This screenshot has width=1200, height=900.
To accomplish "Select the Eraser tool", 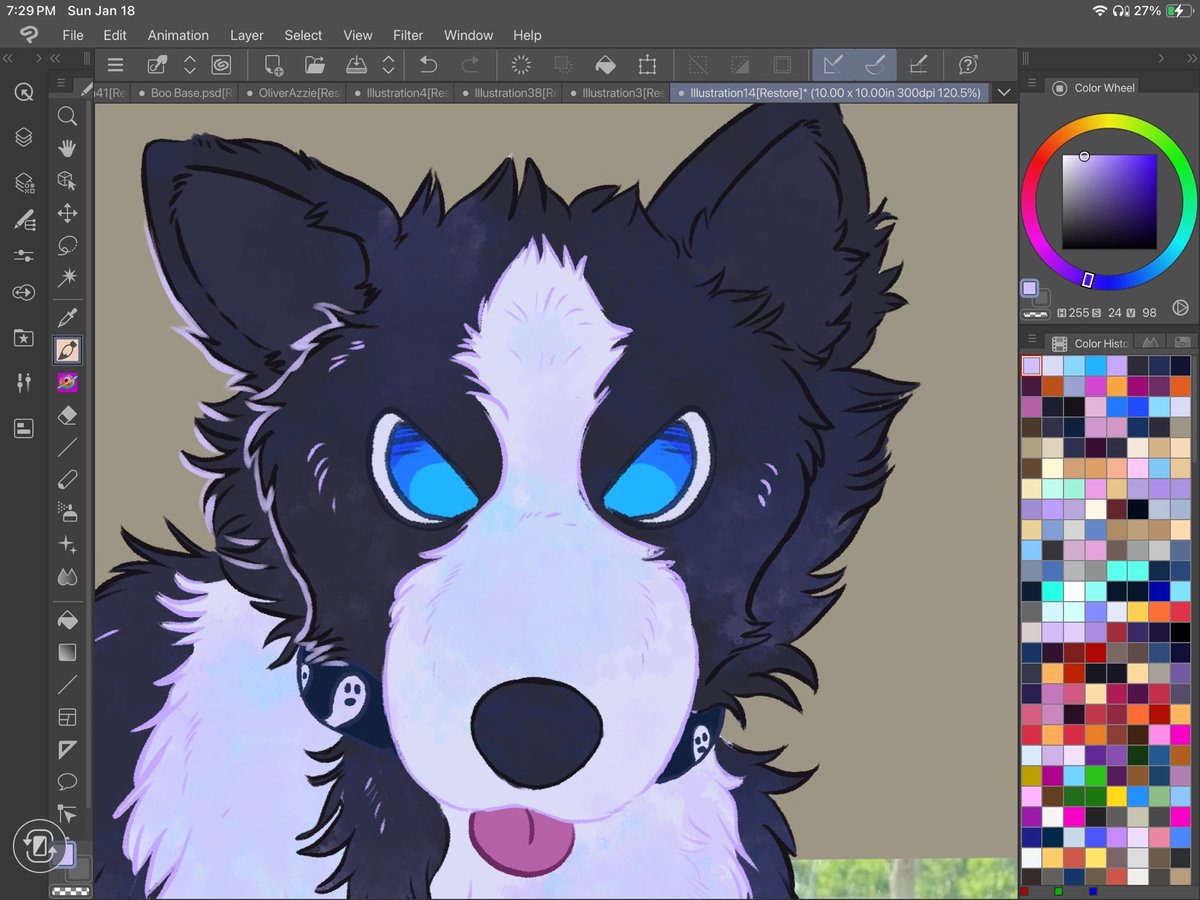I will tap(67, 415).
